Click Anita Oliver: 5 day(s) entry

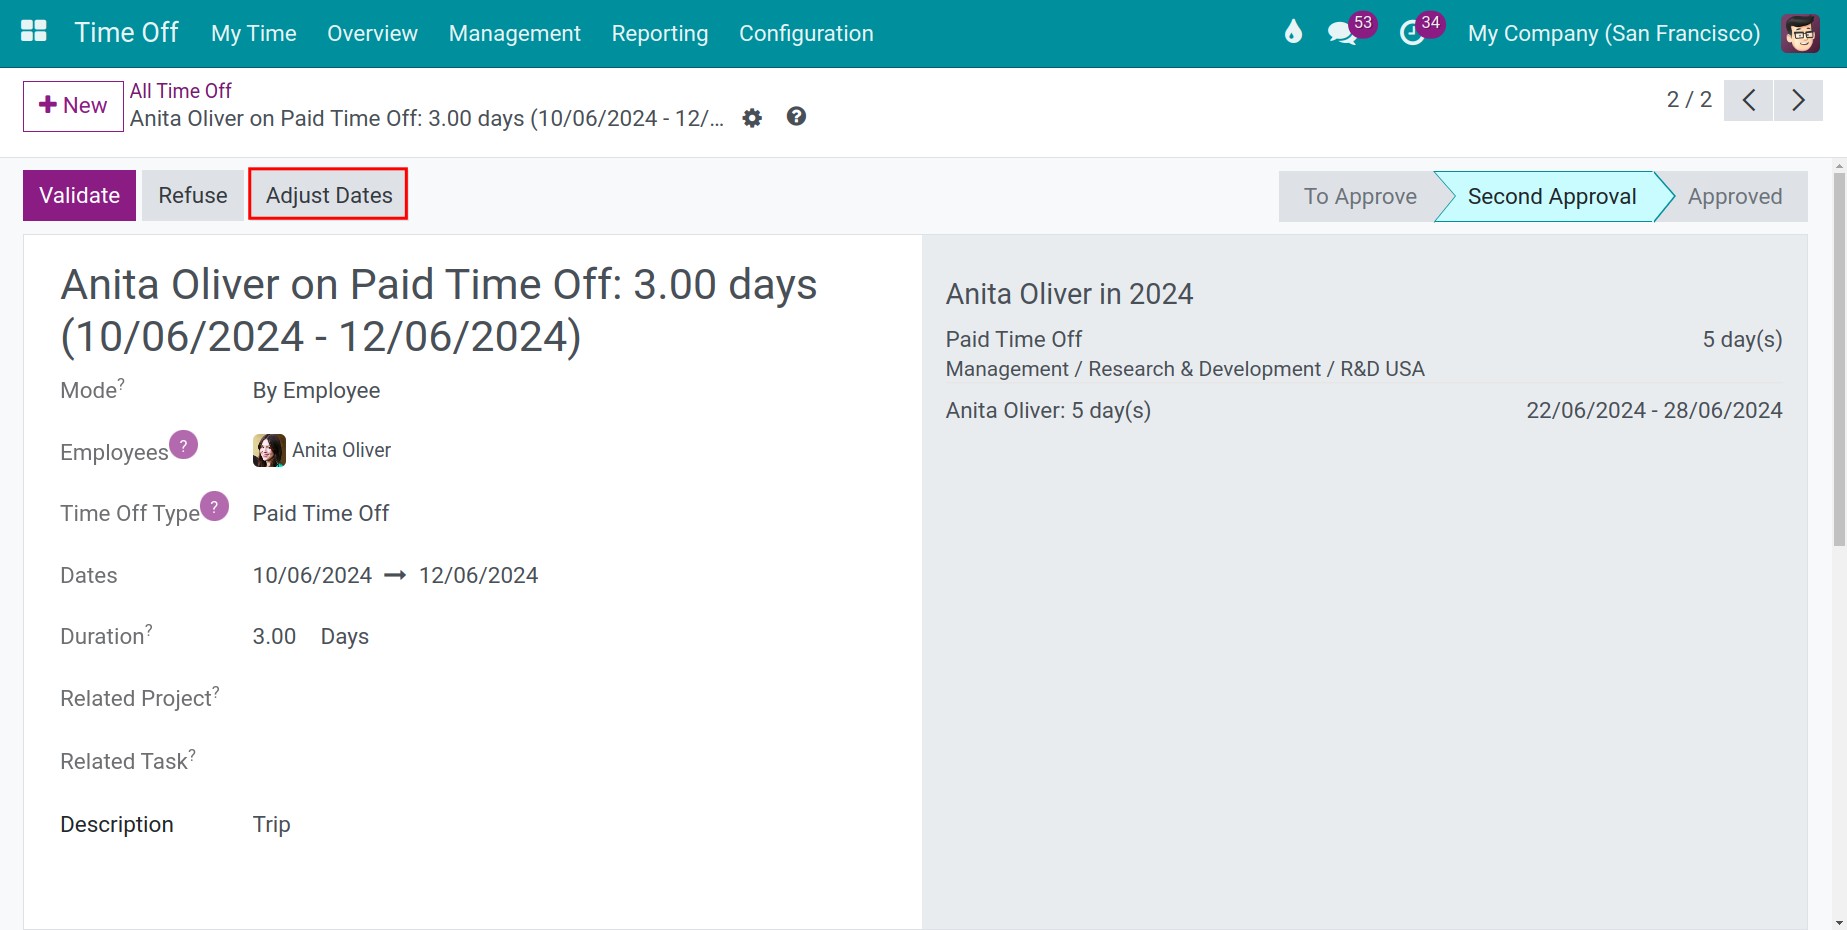[x=1048, y=410]
